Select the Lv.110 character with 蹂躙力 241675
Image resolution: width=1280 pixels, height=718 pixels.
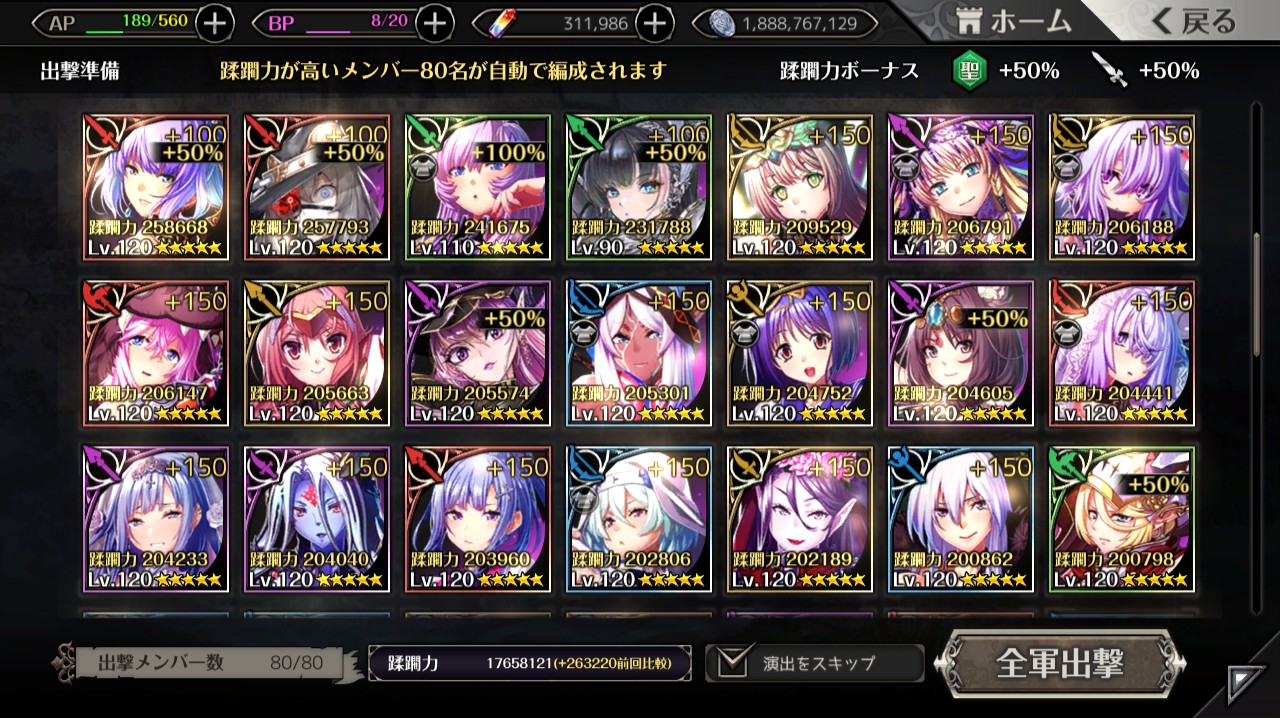coord(478,187)
